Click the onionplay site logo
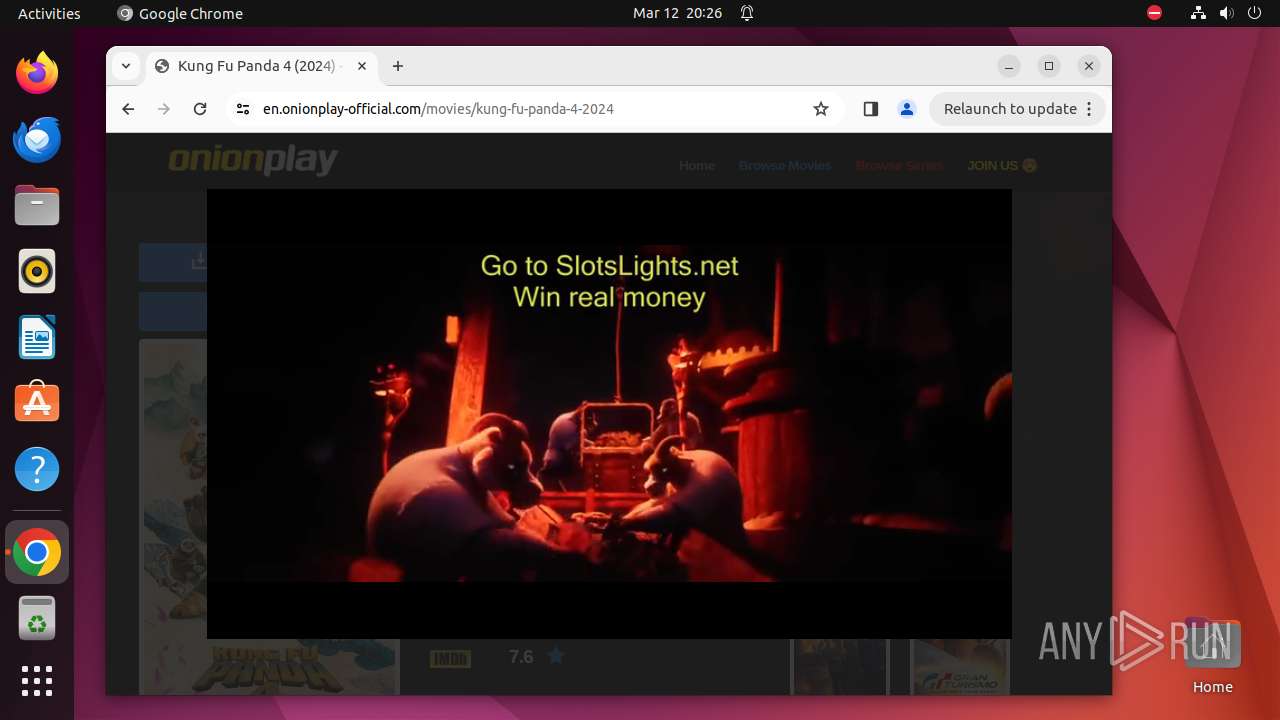Viewport: 1280px width, 720px height. pyautogui.click(x=253, y=160)
